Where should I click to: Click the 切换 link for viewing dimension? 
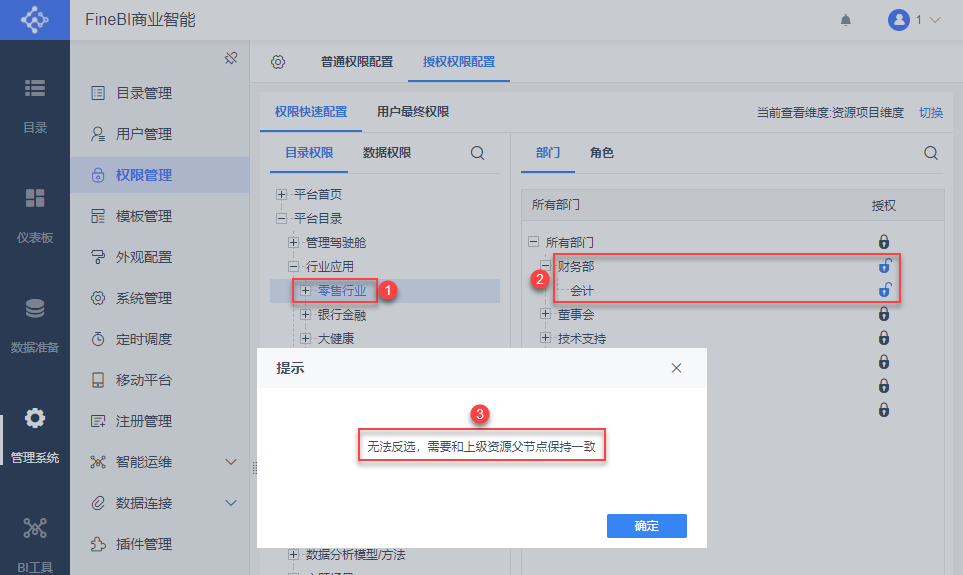930,112
